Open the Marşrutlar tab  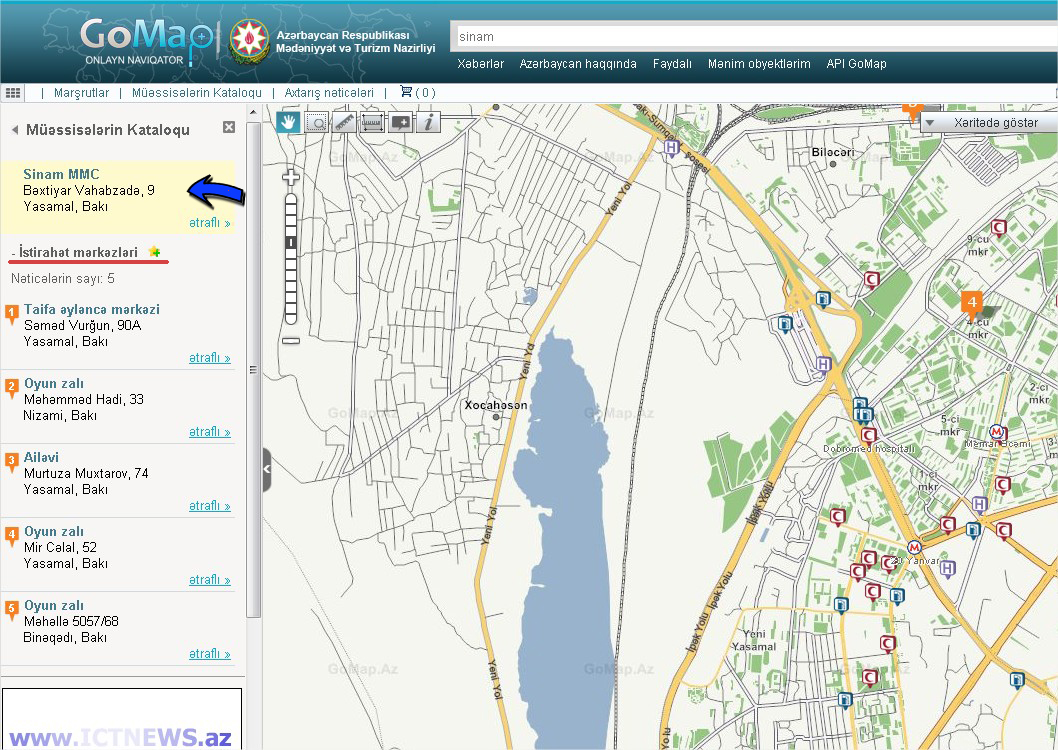coord(81,93)
